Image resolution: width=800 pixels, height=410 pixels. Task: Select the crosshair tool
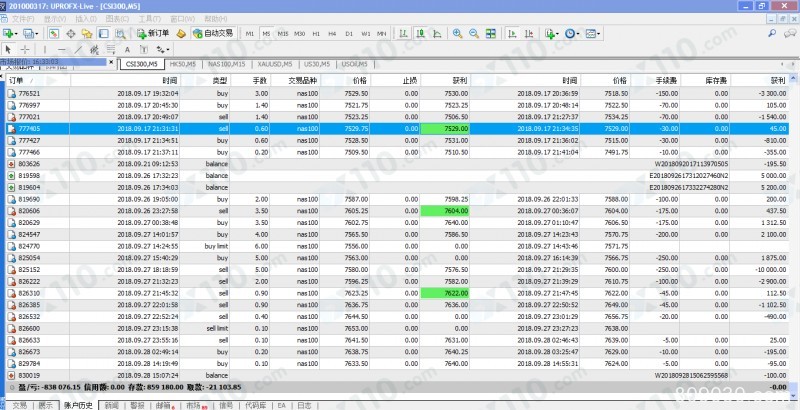pyautogui.click(x=24, y=49)
